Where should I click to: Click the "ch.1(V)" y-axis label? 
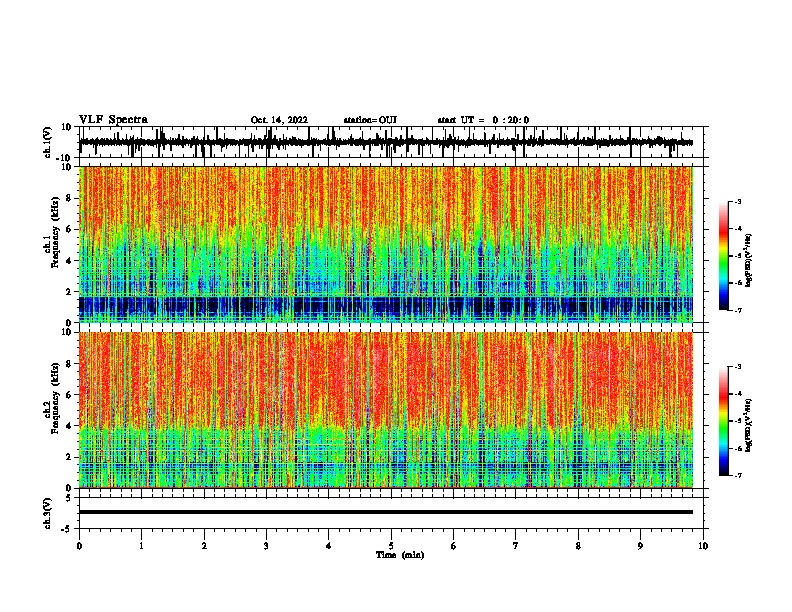(x=48, y=142)
